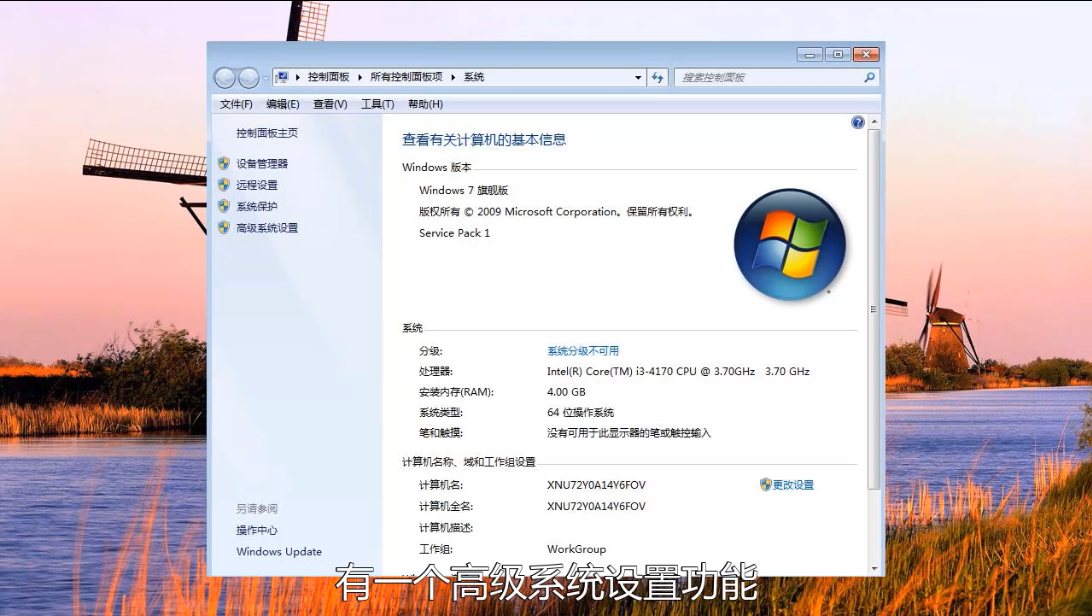
Task: Click 系统分级不可用 link
Action: click(583, 351)
